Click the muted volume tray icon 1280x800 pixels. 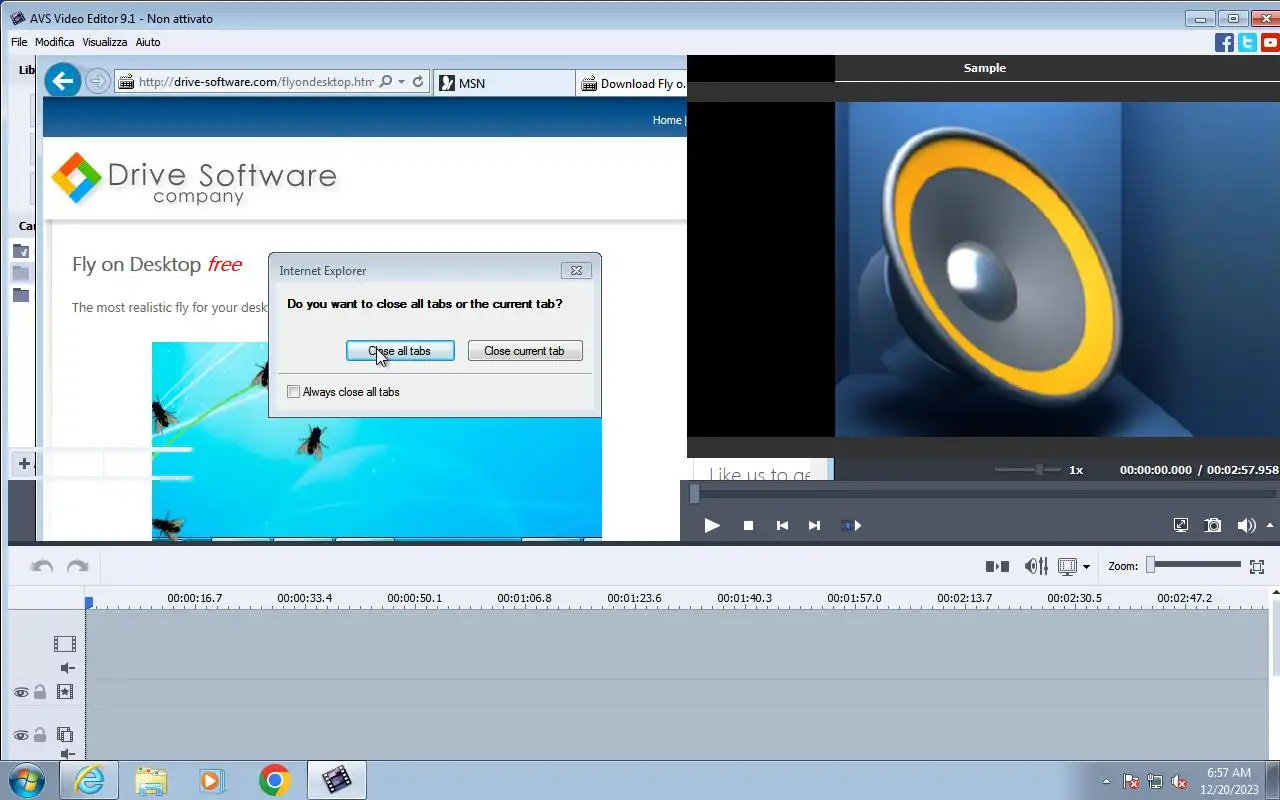point(1179,781)
